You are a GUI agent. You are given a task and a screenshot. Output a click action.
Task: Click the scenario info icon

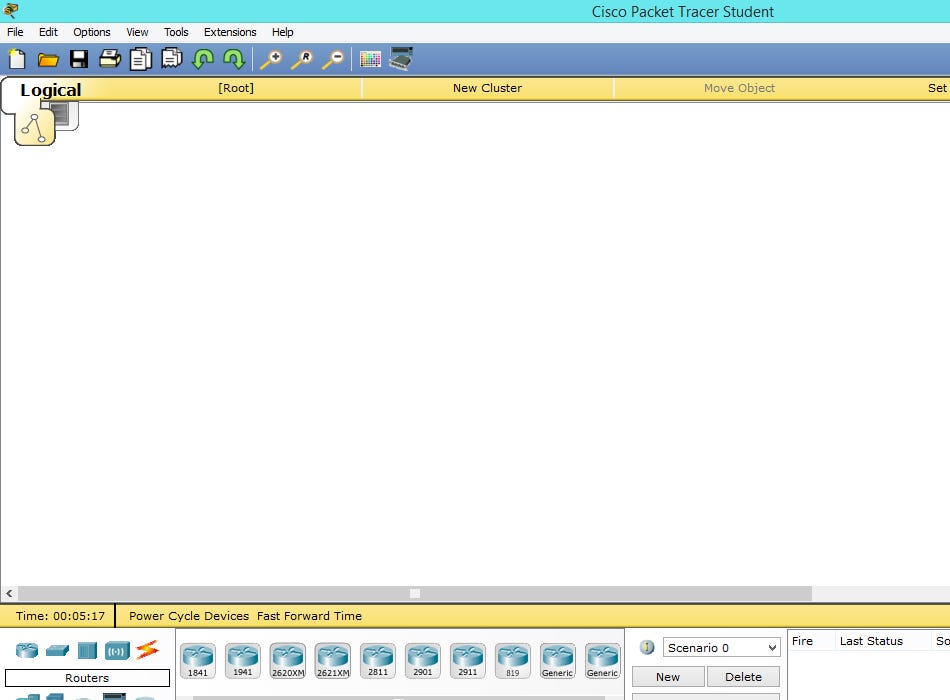tap(647, 647)
